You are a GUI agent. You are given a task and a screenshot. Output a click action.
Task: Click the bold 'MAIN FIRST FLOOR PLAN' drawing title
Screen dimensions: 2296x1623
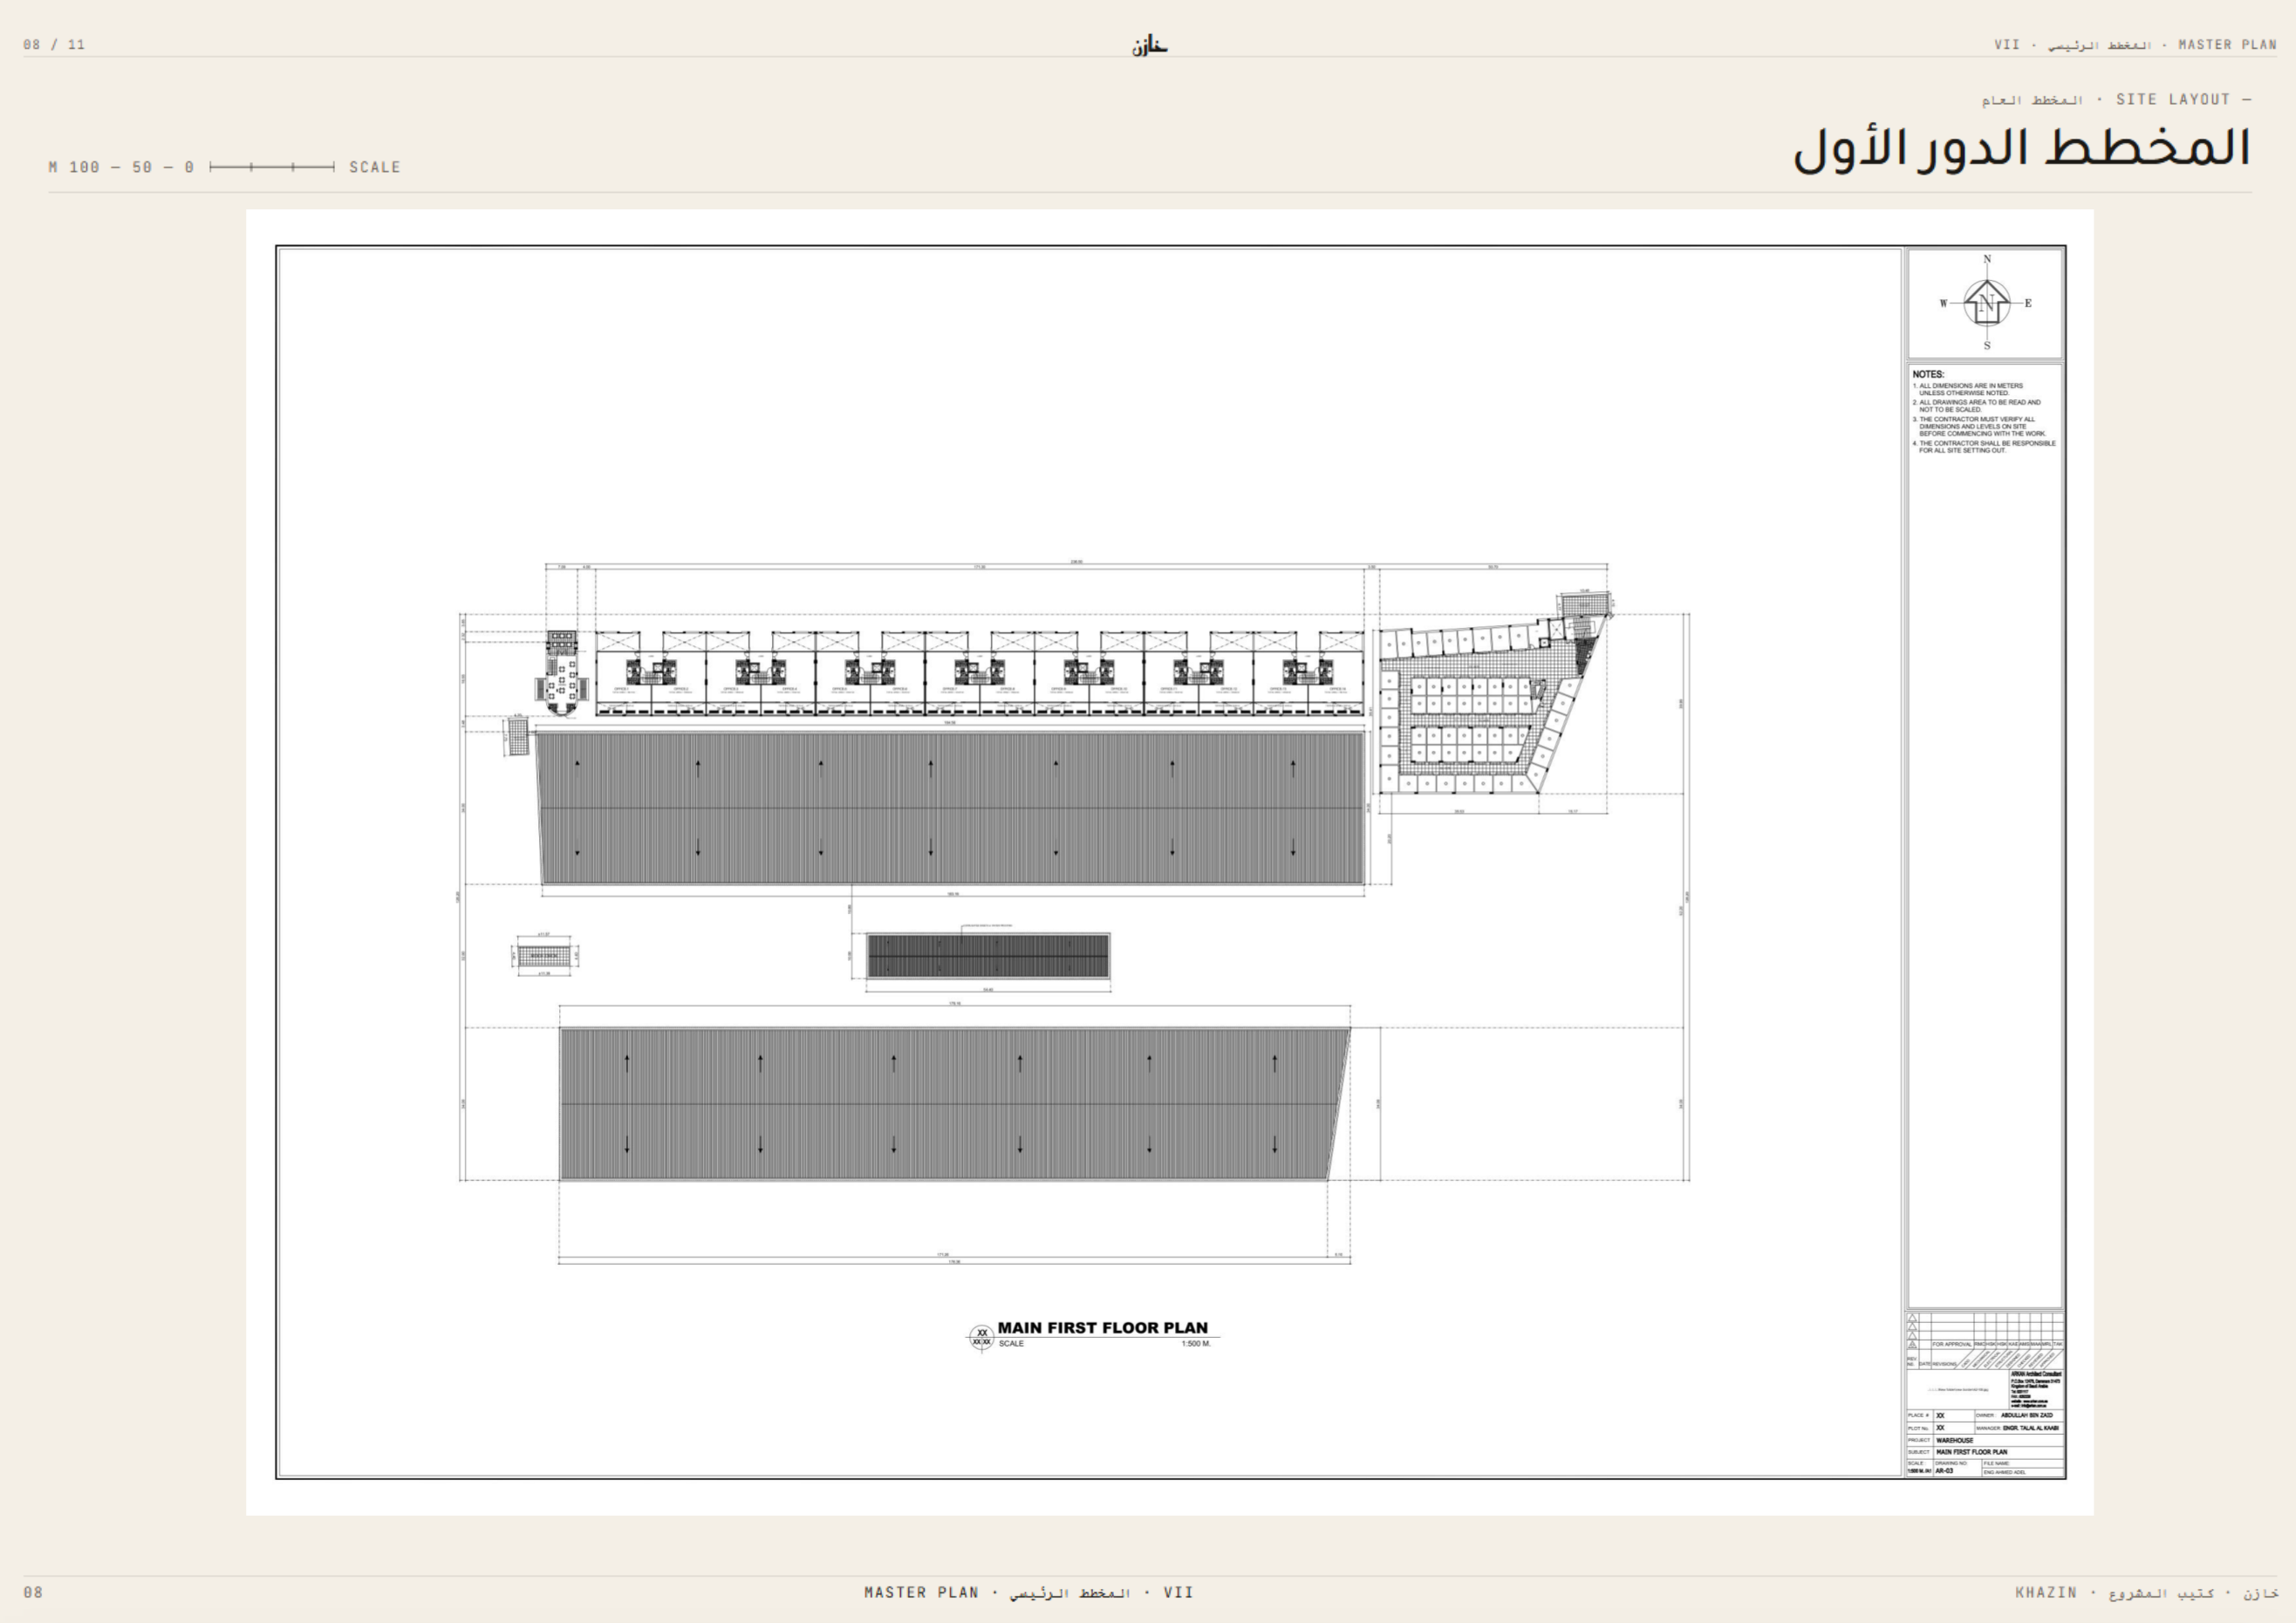point(1102,1328)
